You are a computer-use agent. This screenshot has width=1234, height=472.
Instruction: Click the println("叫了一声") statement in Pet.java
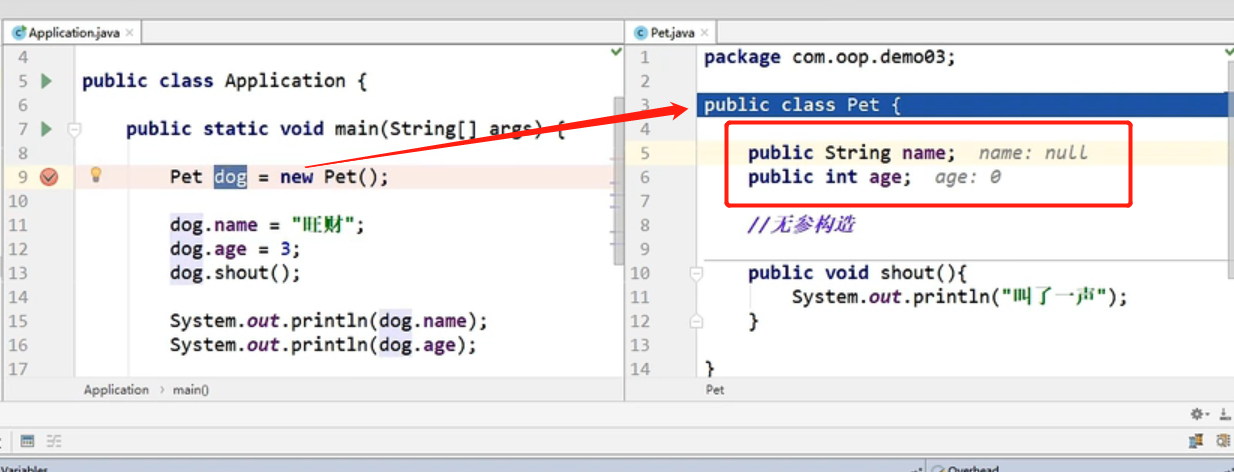[960, 297]
